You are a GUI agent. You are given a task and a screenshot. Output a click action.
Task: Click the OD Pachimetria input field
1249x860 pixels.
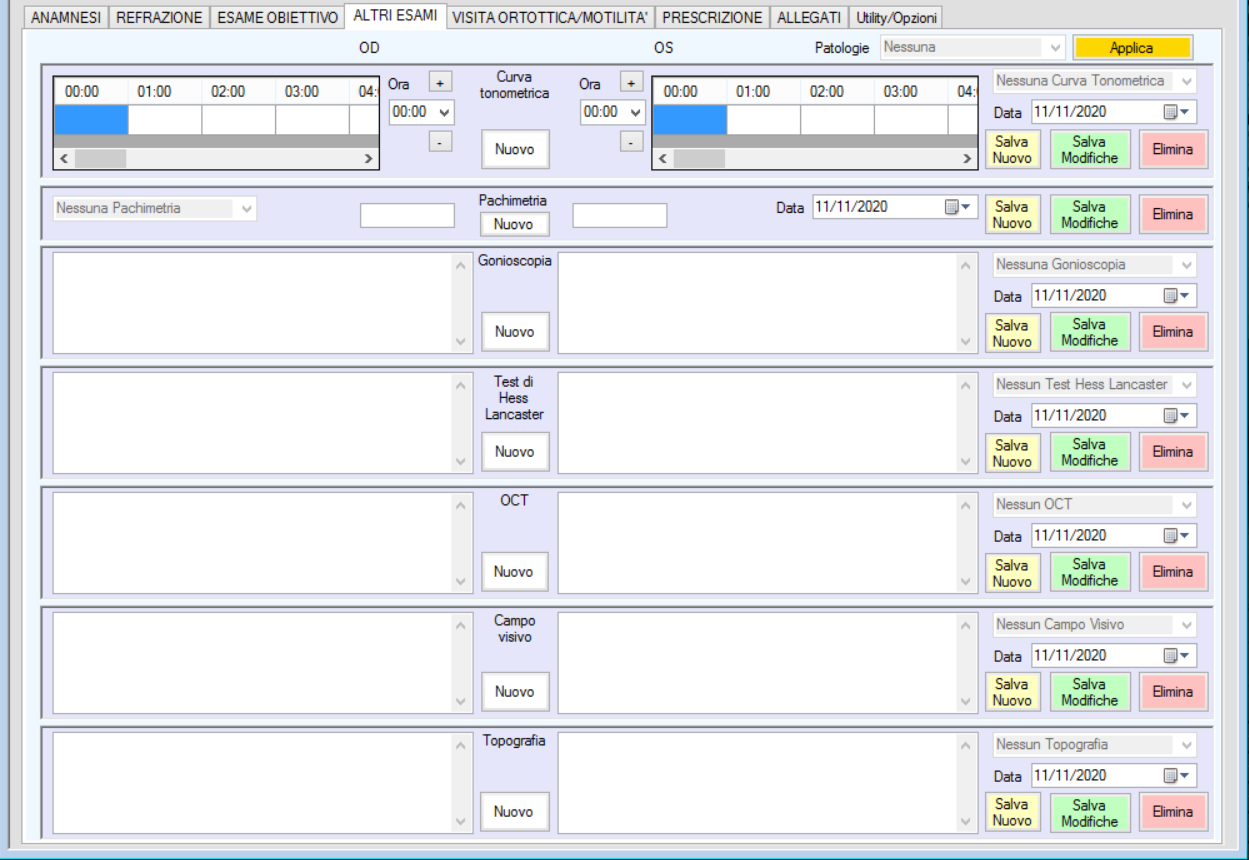[x=407, y=215]
